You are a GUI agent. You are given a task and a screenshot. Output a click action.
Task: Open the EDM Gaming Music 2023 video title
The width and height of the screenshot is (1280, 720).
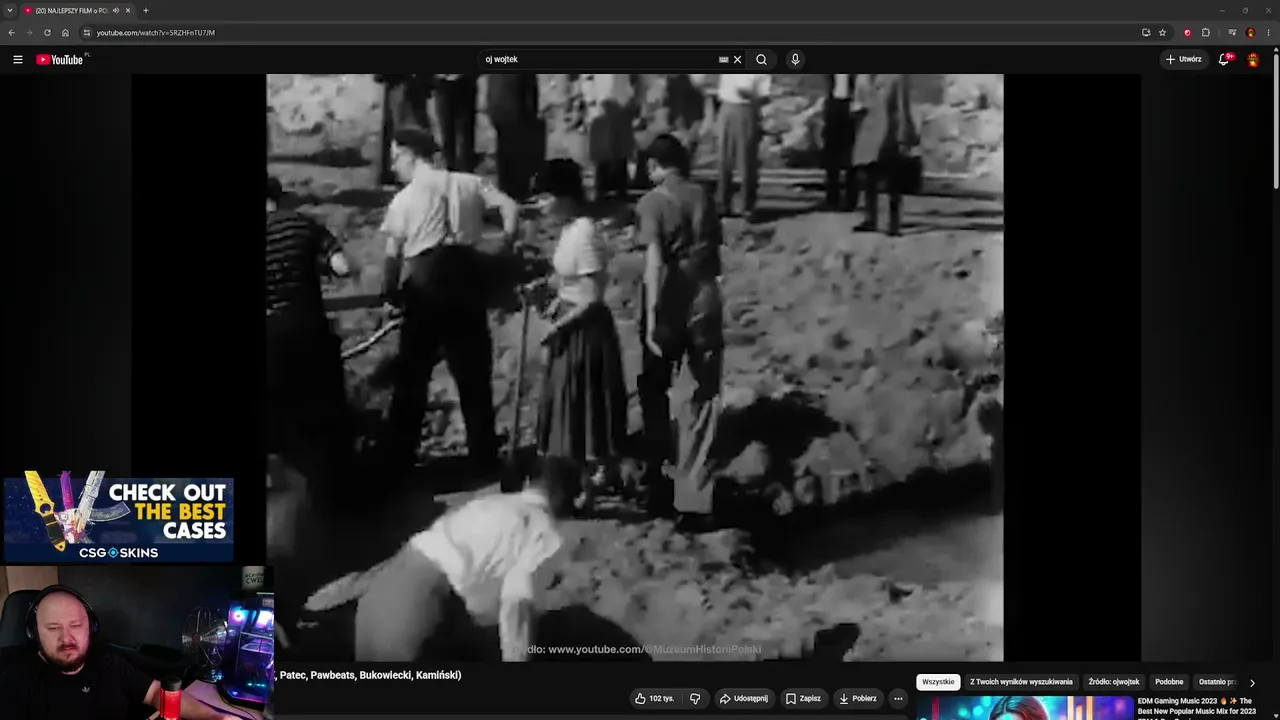1196,707
